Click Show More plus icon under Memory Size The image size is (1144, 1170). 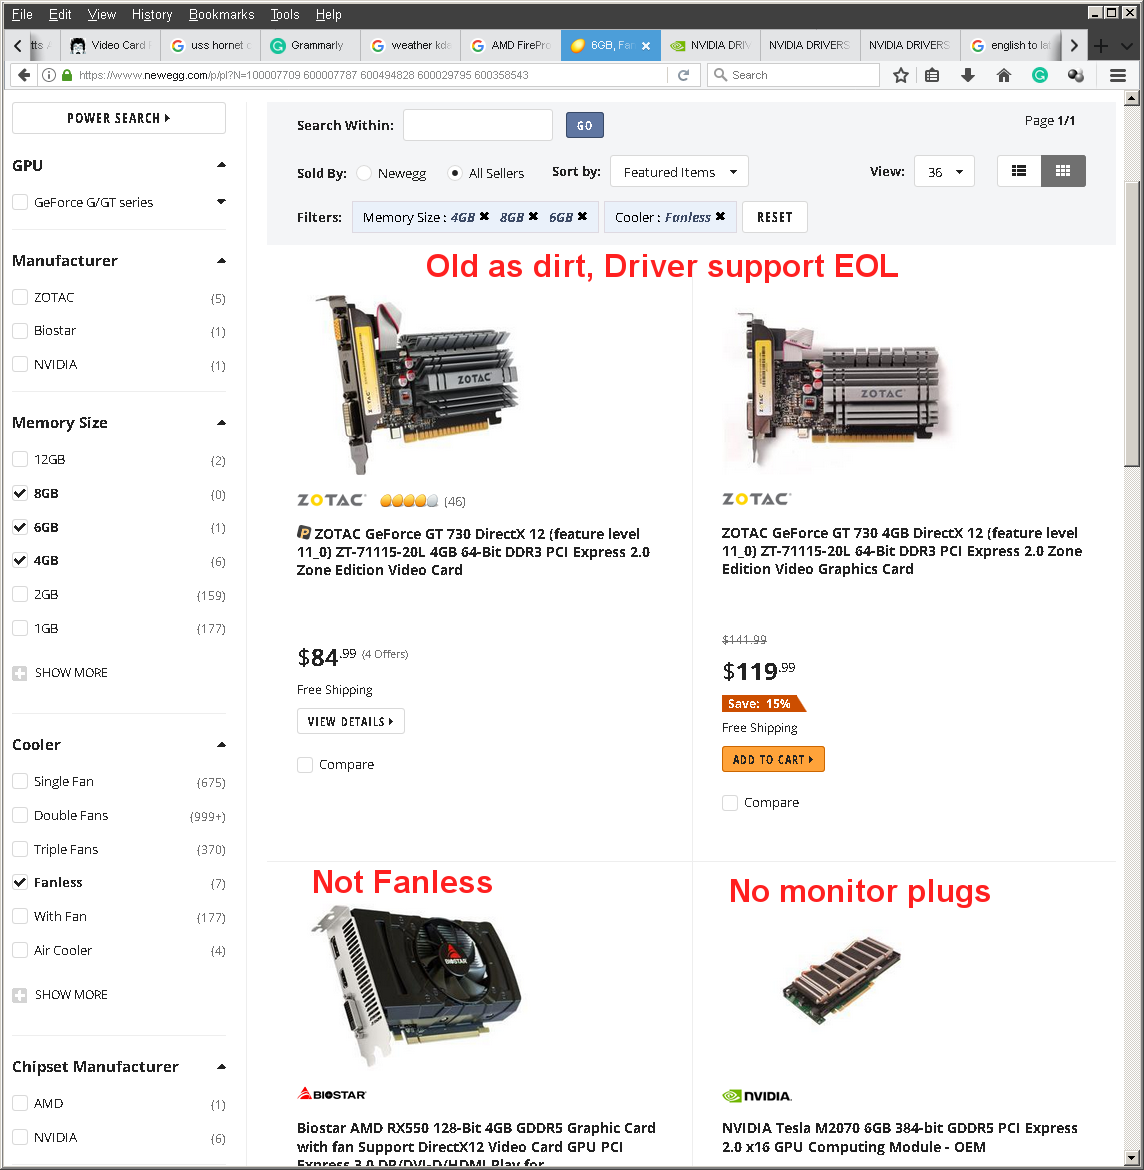[x=19, y=673]
